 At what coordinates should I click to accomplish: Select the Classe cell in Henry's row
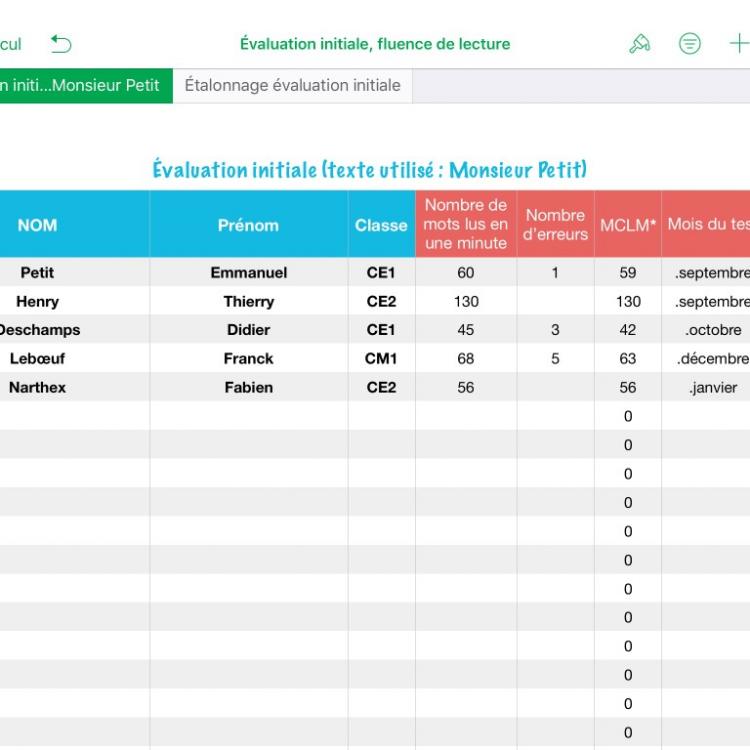381,301
